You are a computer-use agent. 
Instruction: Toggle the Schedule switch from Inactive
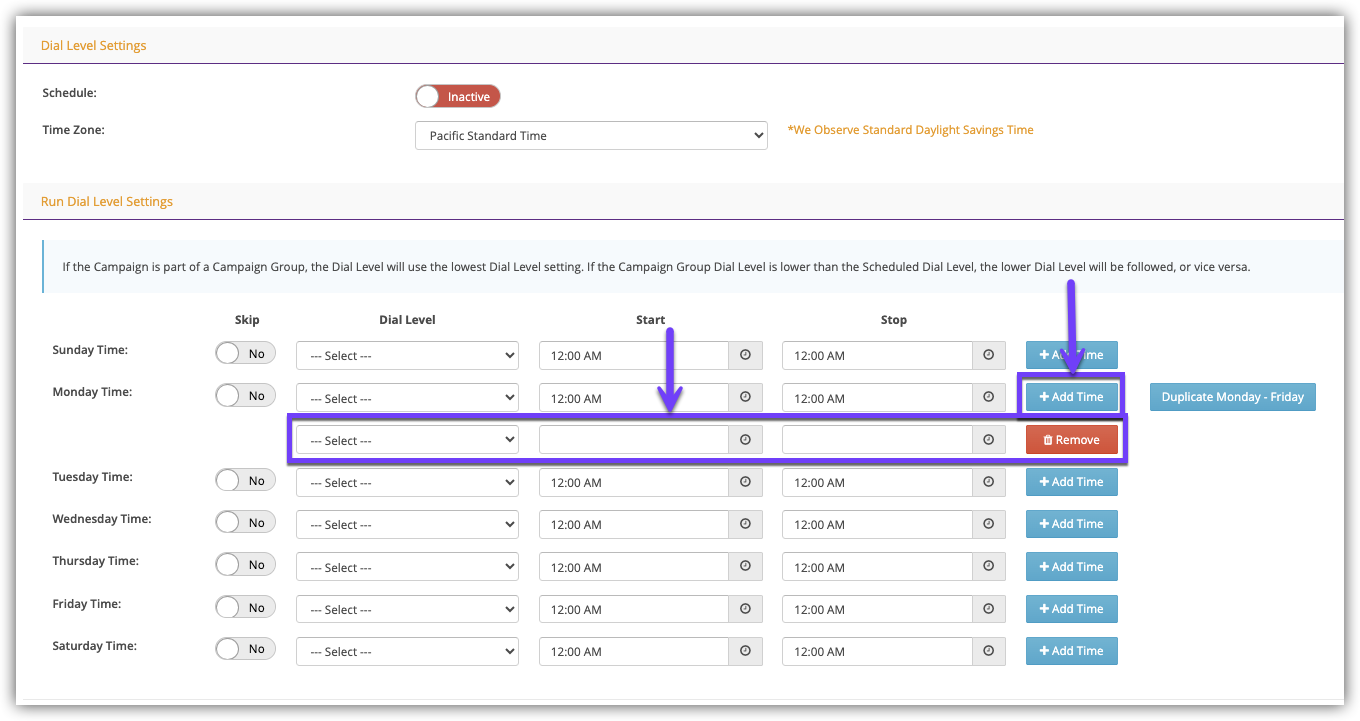(457, 96)
